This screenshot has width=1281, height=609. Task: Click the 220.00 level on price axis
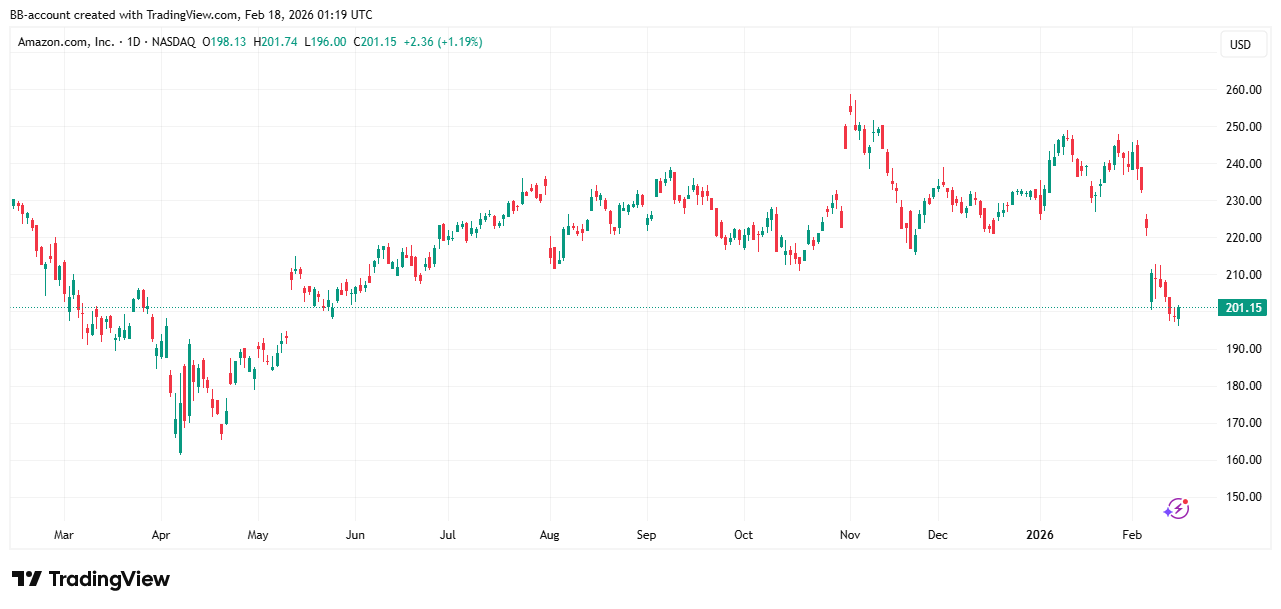tap(1243, 238)
